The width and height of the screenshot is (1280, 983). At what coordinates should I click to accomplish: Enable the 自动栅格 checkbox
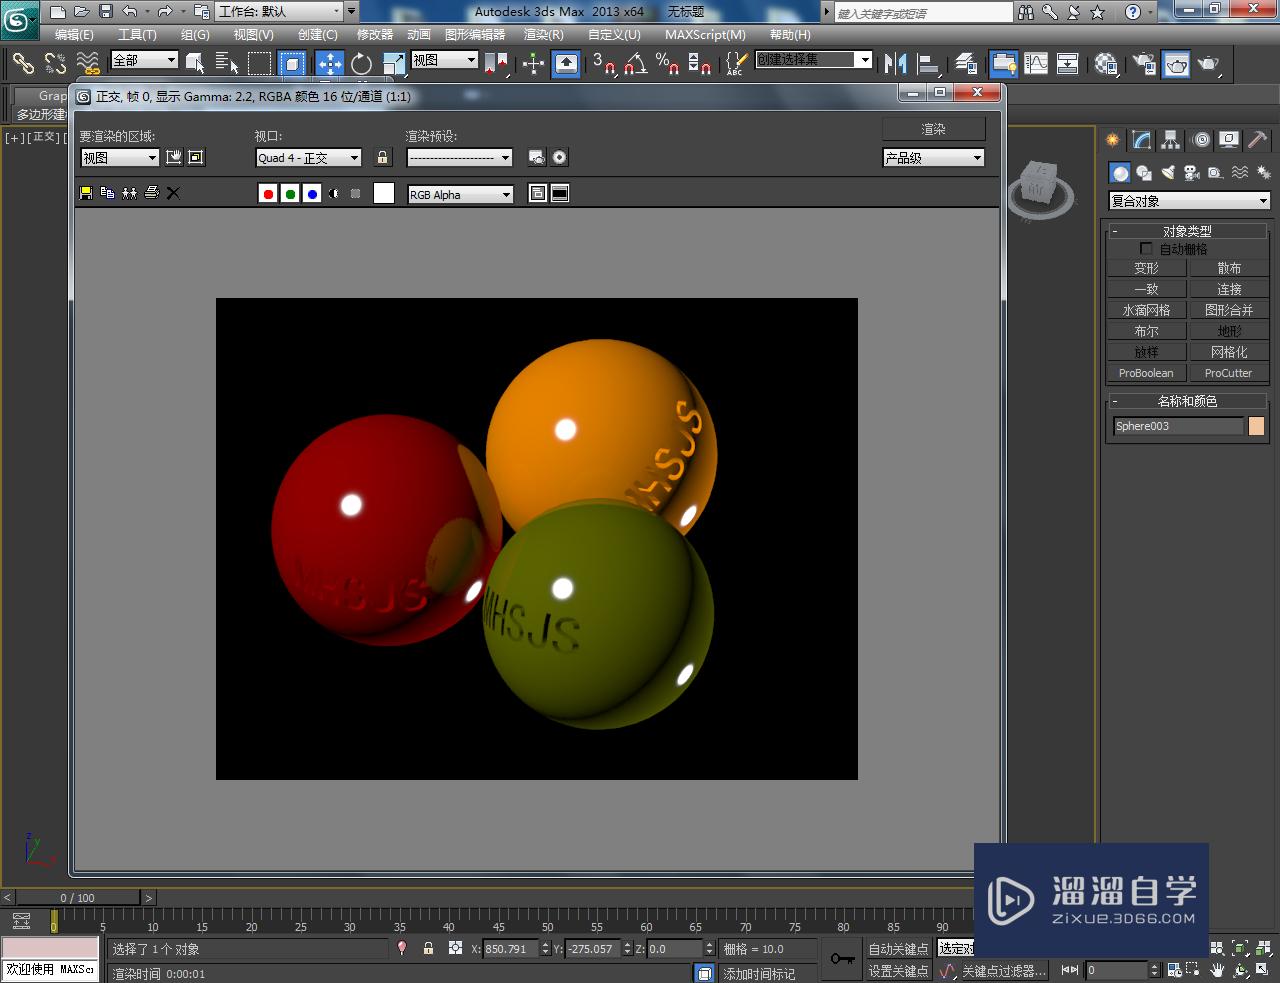(x=1146, y=249)
